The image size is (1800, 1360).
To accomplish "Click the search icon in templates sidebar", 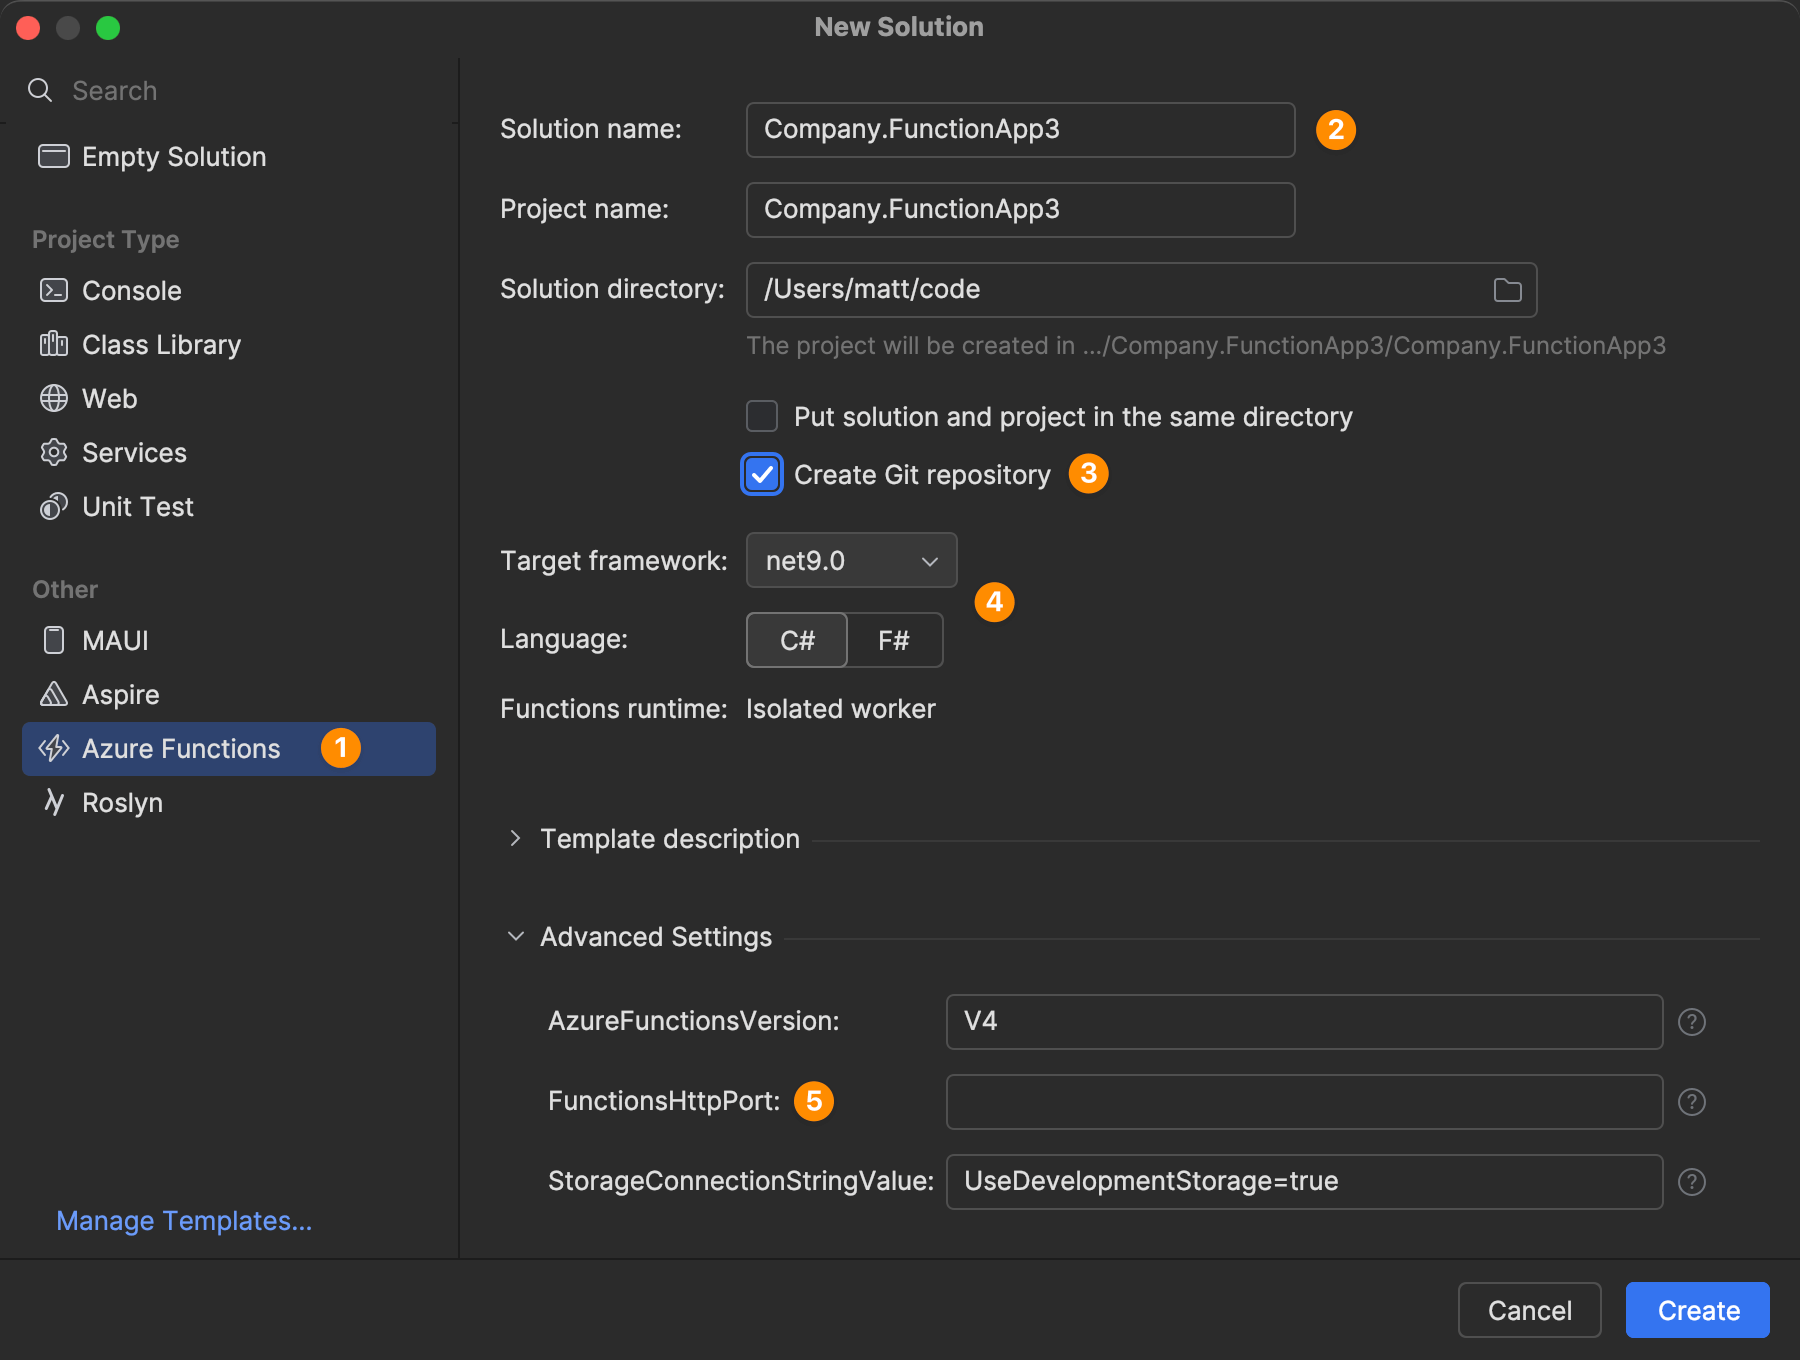I will click(x=40, y=90).
